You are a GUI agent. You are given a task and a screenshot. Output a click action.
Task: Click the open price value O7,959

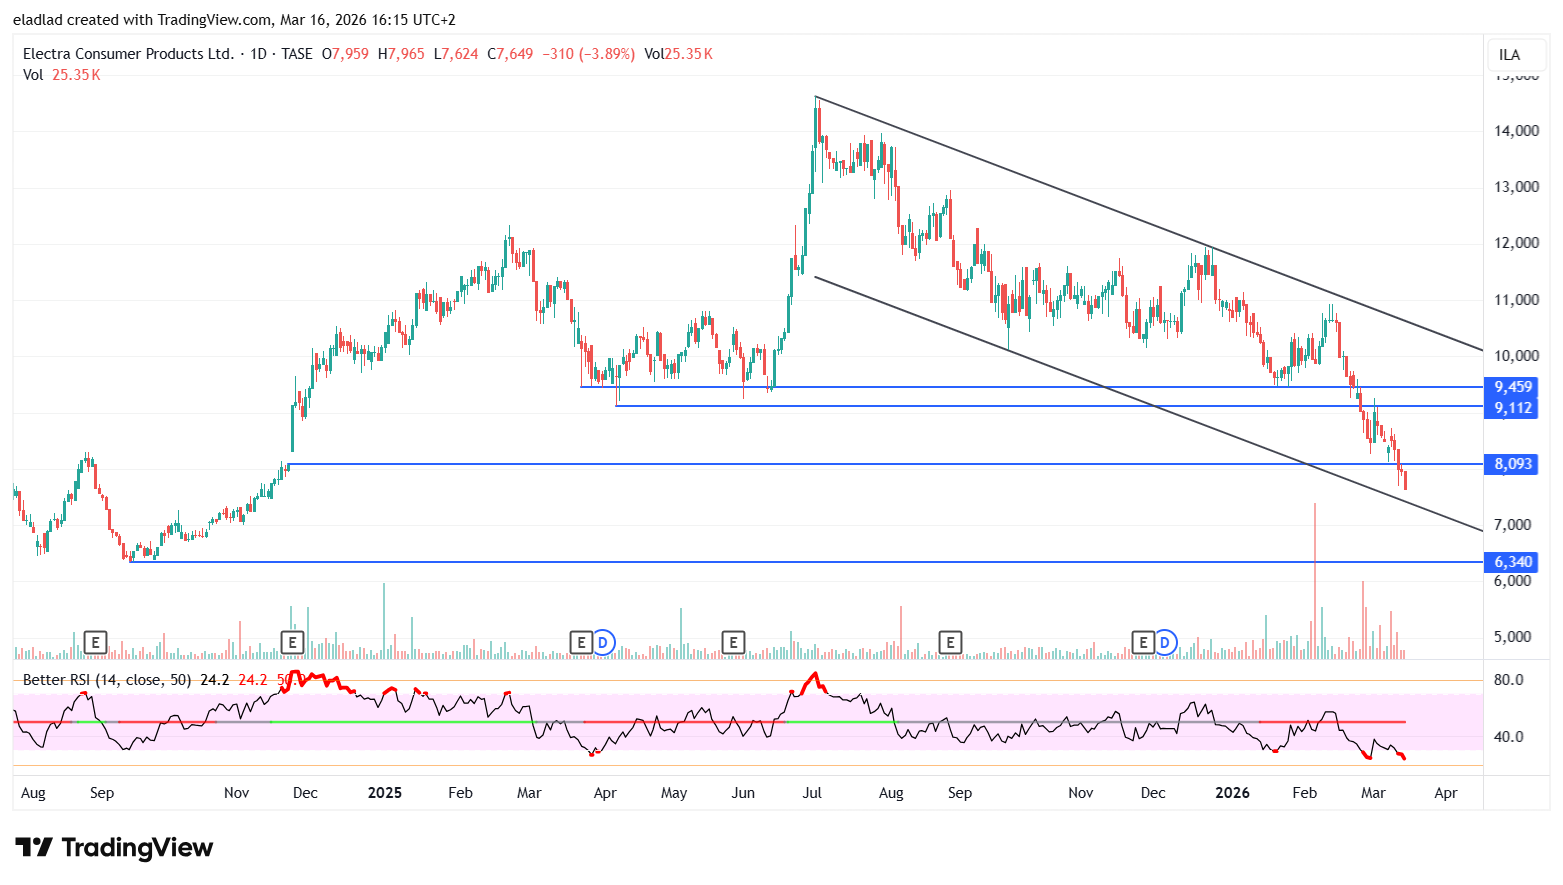click(345, 54)
